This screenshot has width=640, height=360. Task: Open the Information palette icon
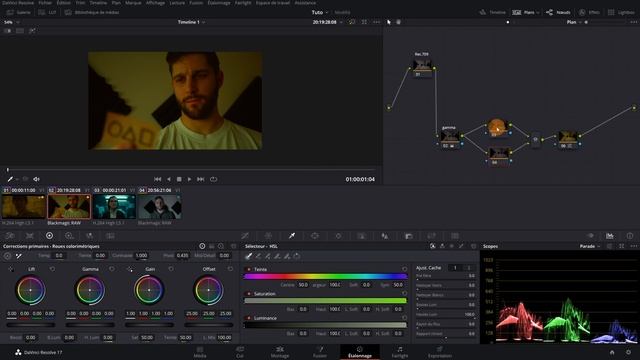click(630, 236)
